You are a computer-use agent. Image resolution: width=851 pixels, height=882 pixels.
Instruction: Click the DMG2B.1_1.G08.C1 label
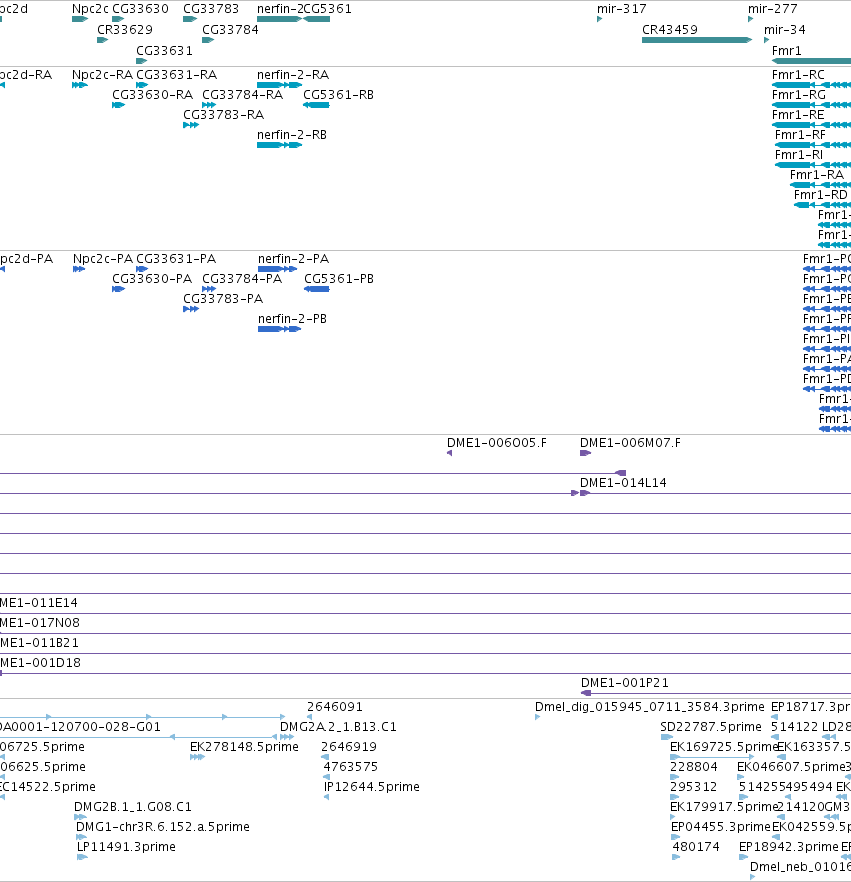click(133, 807)
